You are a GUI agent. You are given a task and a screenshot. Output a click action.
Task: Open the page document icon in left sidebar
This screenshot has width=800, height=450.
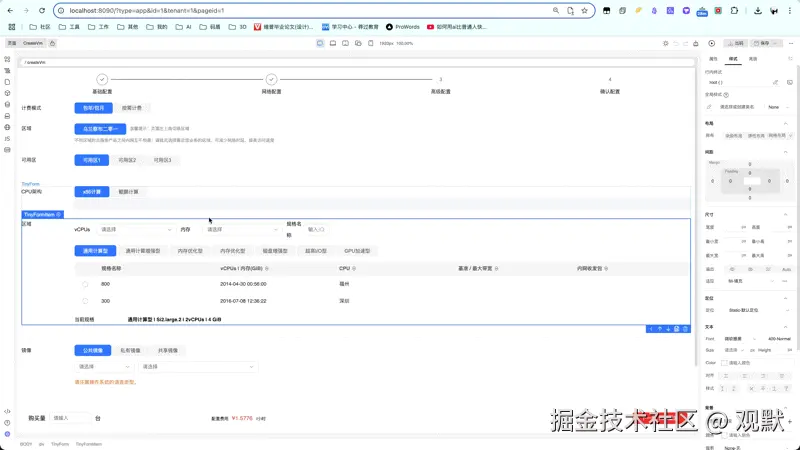[7, 82]
